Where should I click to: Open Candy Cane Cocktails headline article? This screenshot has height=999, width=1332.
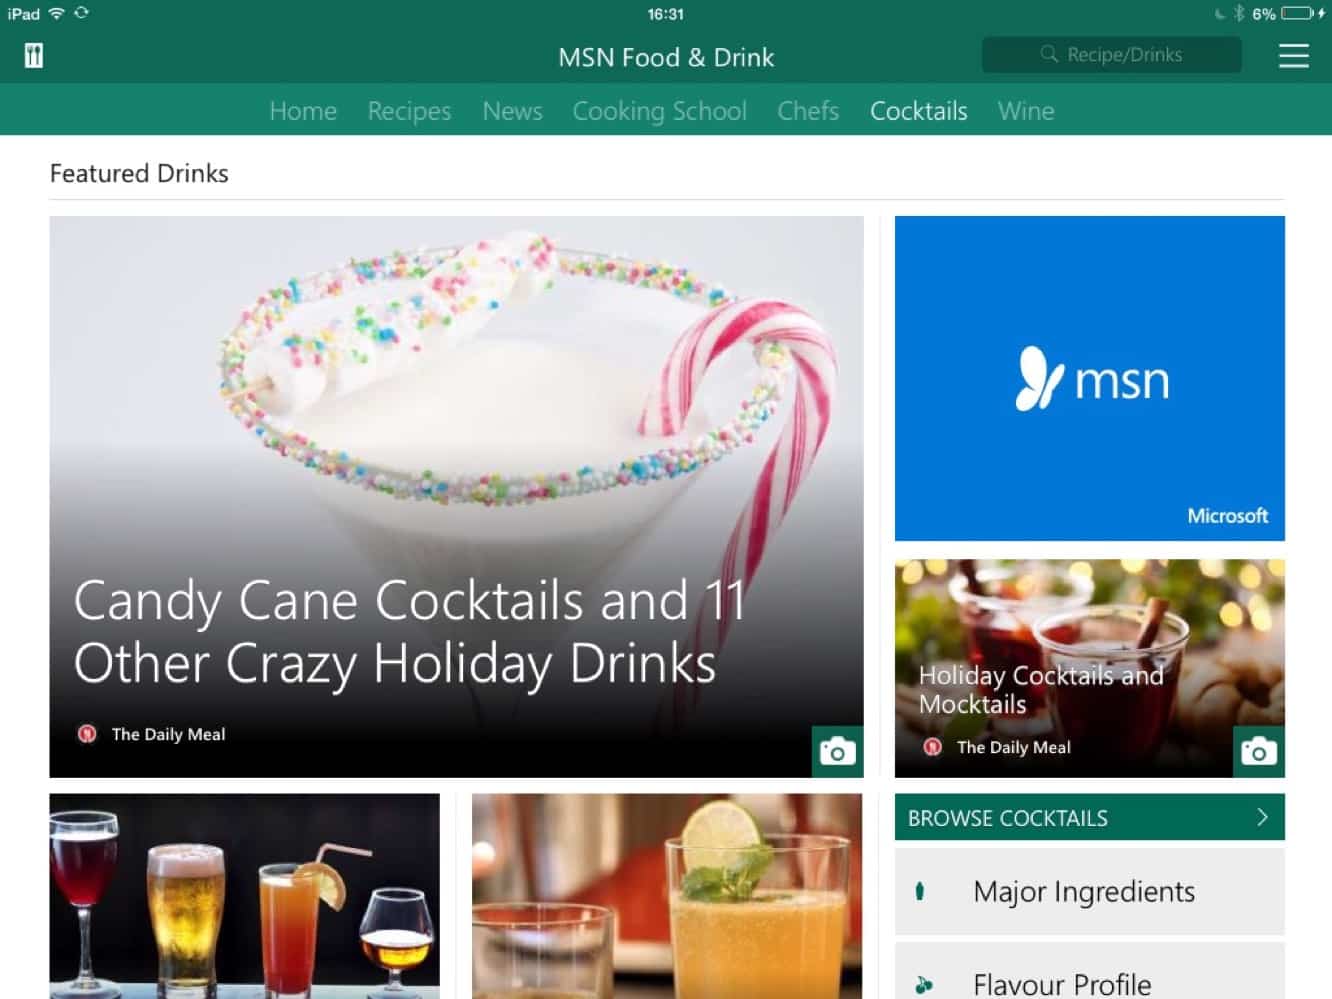tap(409, 631)
